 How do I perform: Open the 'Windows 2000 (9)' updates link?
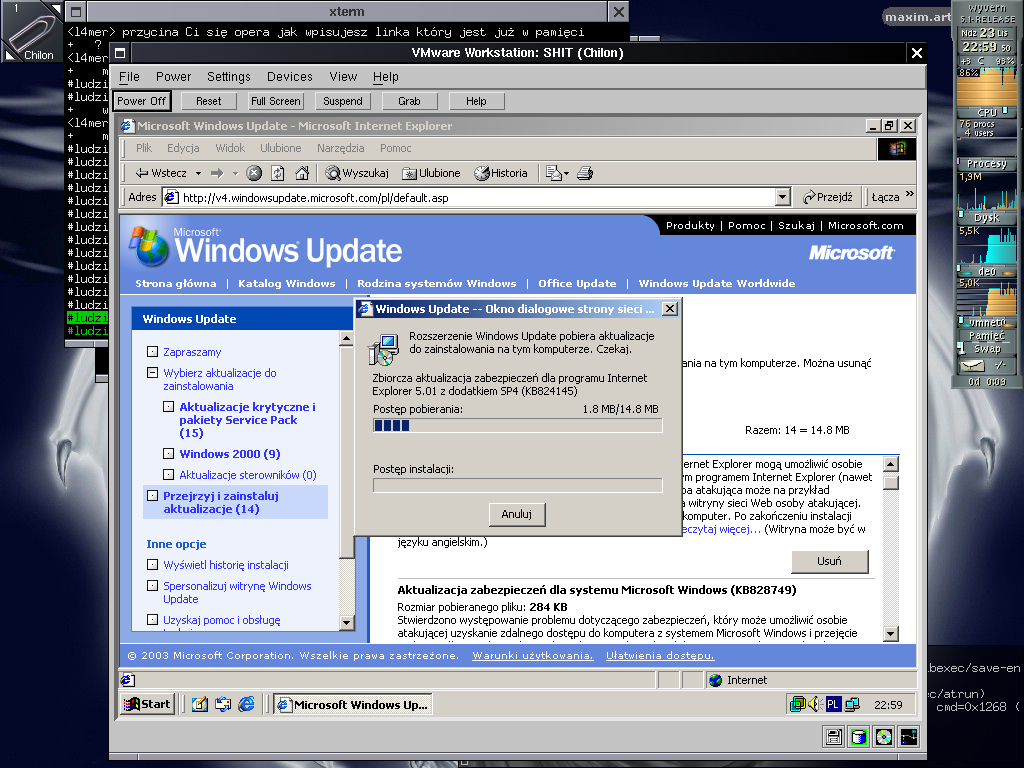click(x=229, y=454)
